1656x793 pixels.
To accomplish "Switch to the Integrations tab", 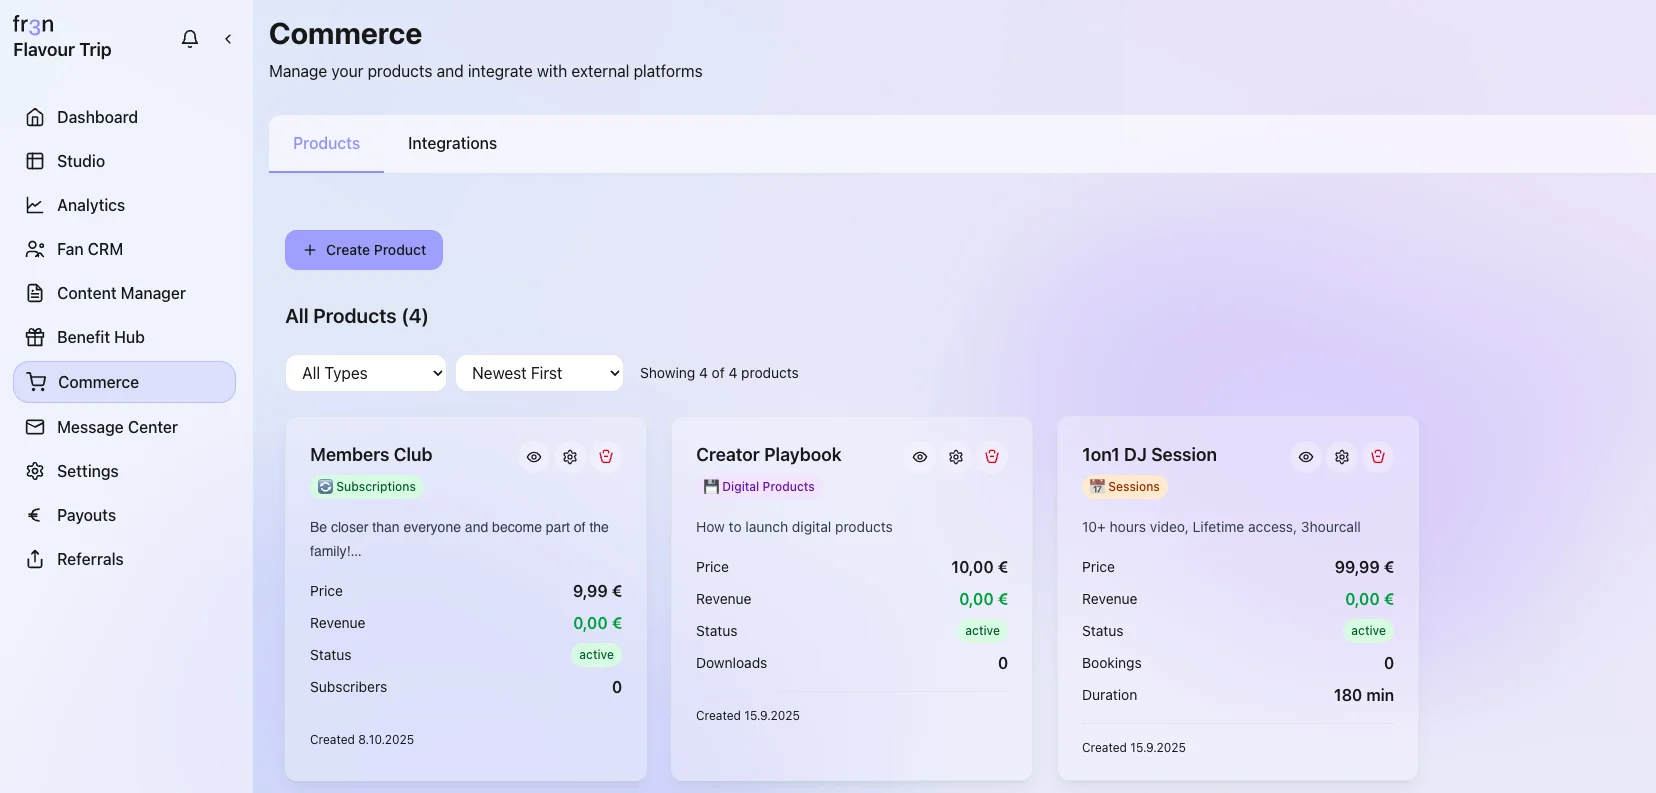I will pyautogui.click(x=452, y=144).
